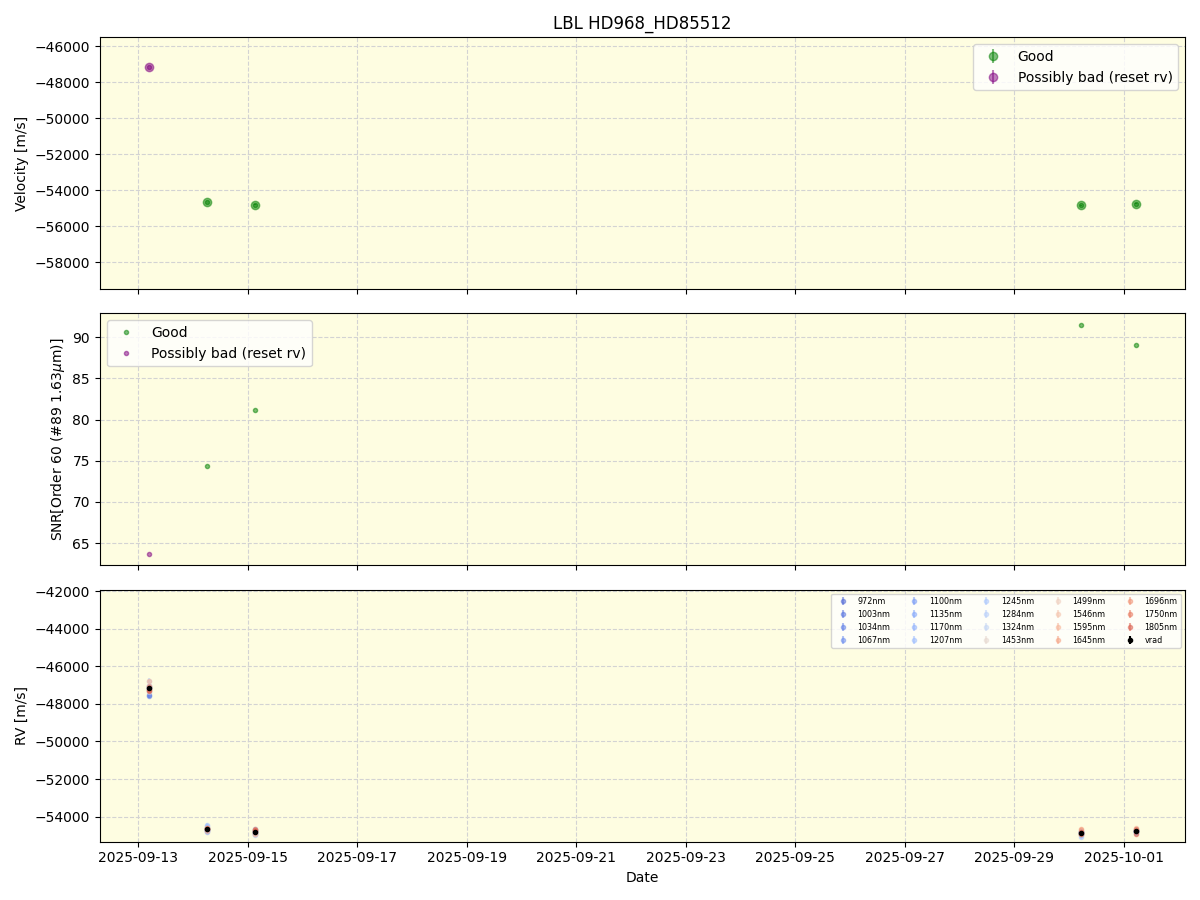
Task: Click the 'Date' x-axis label
Action: (642, 878)
